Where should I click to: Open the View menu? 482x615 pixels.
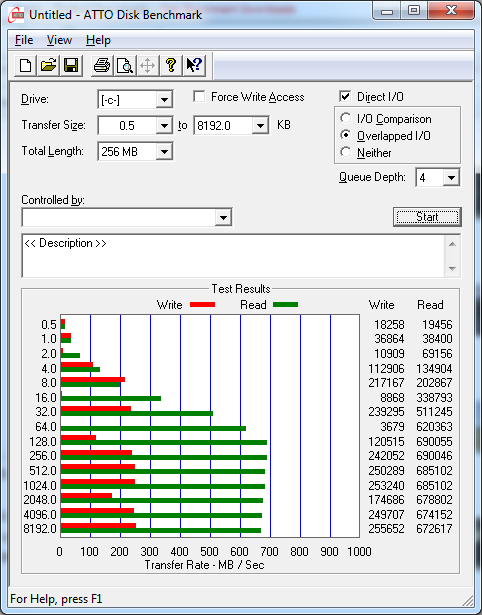click(60, 40)
